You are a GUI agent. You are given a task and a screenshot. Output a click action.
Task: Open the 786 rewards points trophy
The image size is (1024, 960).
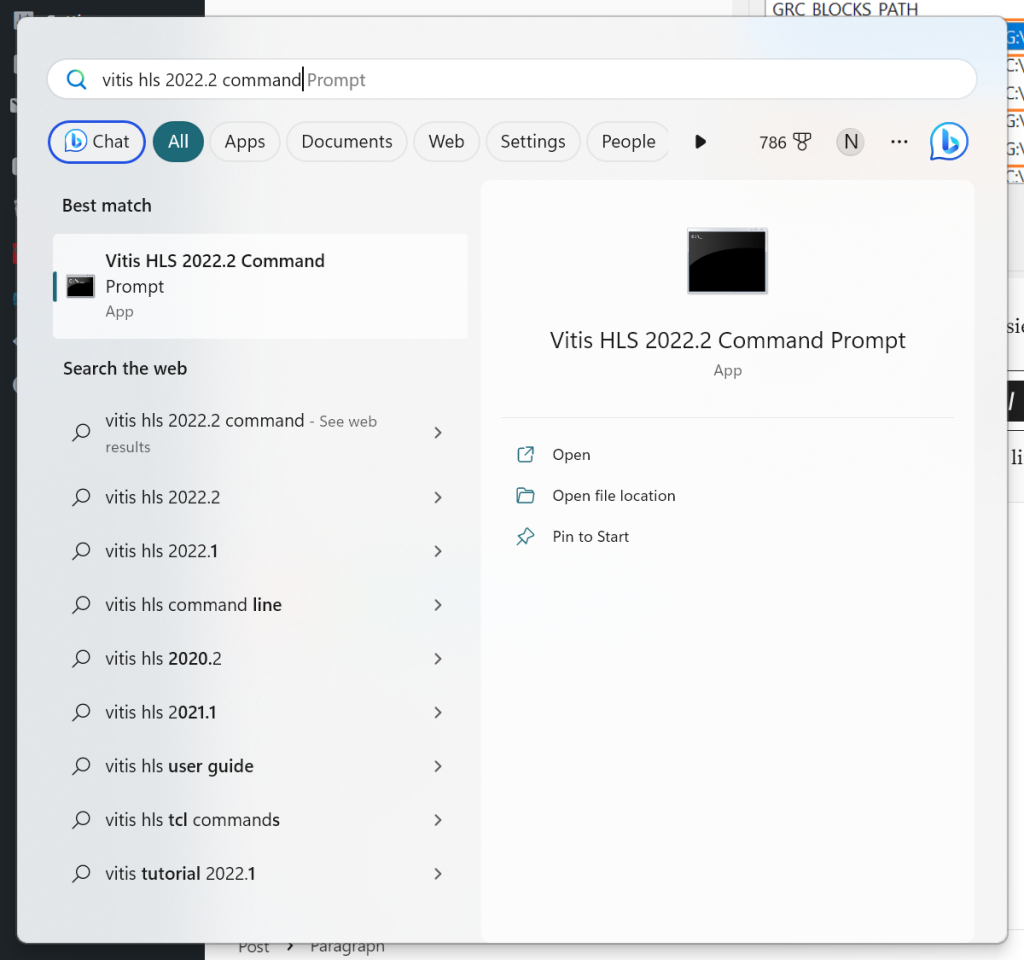(x=785, y=142)
